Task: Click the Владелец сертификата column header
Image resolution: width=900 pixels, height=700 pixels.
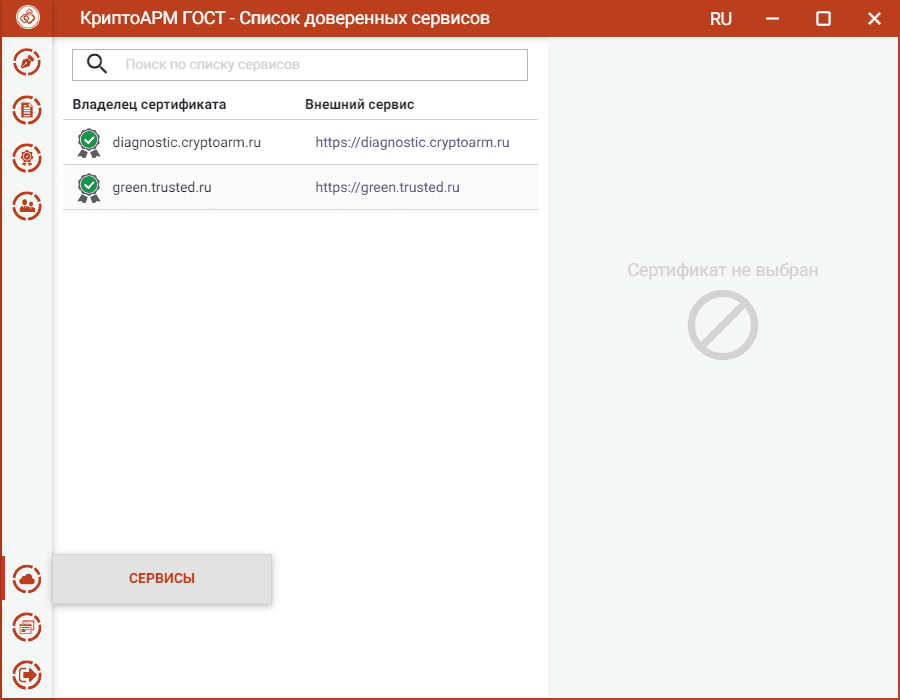Action: pos(149,104)
